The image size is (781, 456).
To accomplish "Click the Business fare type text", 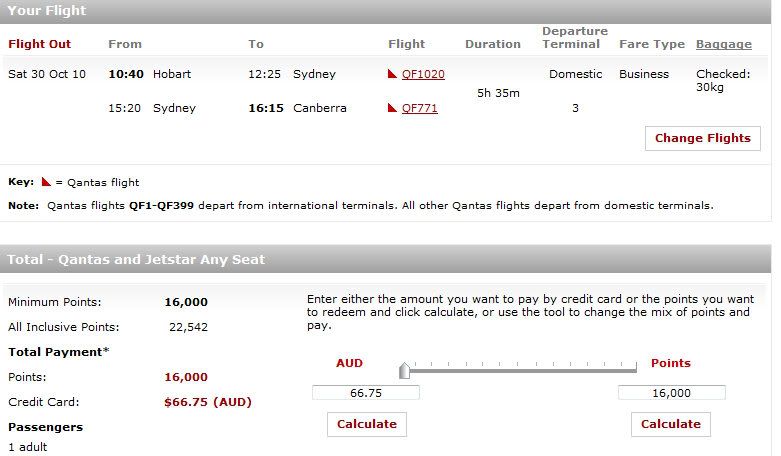I will (644, 74).
